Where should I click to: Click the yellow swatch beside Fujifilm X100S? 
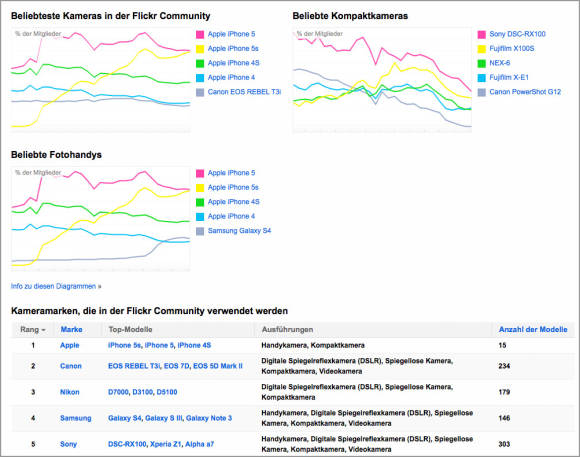coord(482,49)
